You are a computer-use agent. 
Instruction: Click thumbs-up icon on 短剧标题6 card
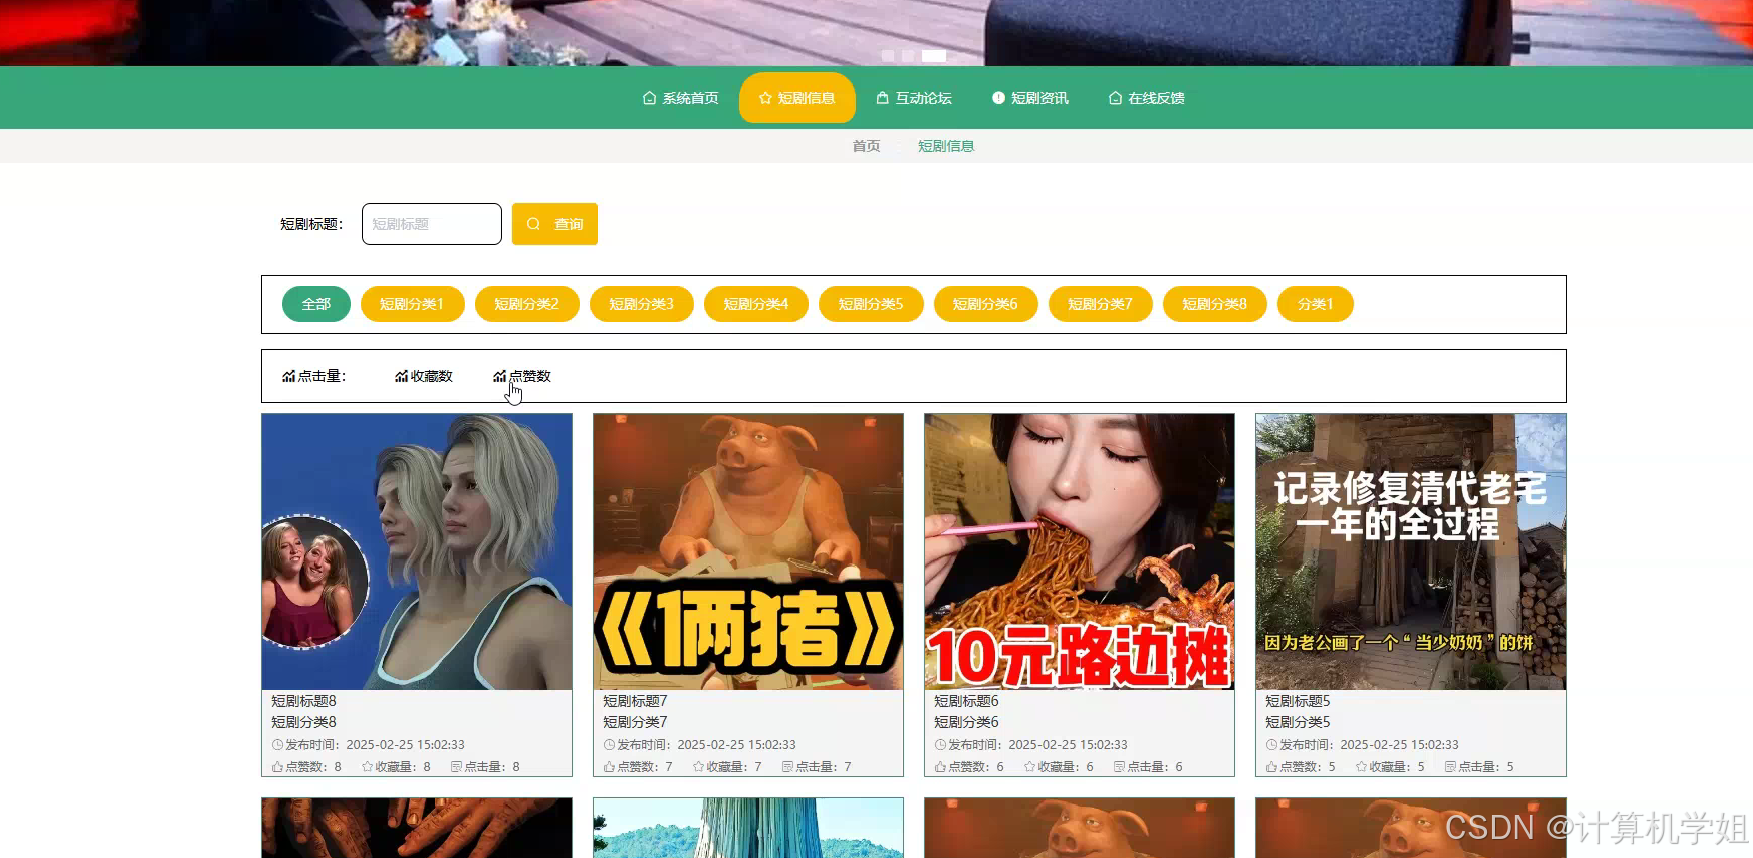(x=940, y=767)
